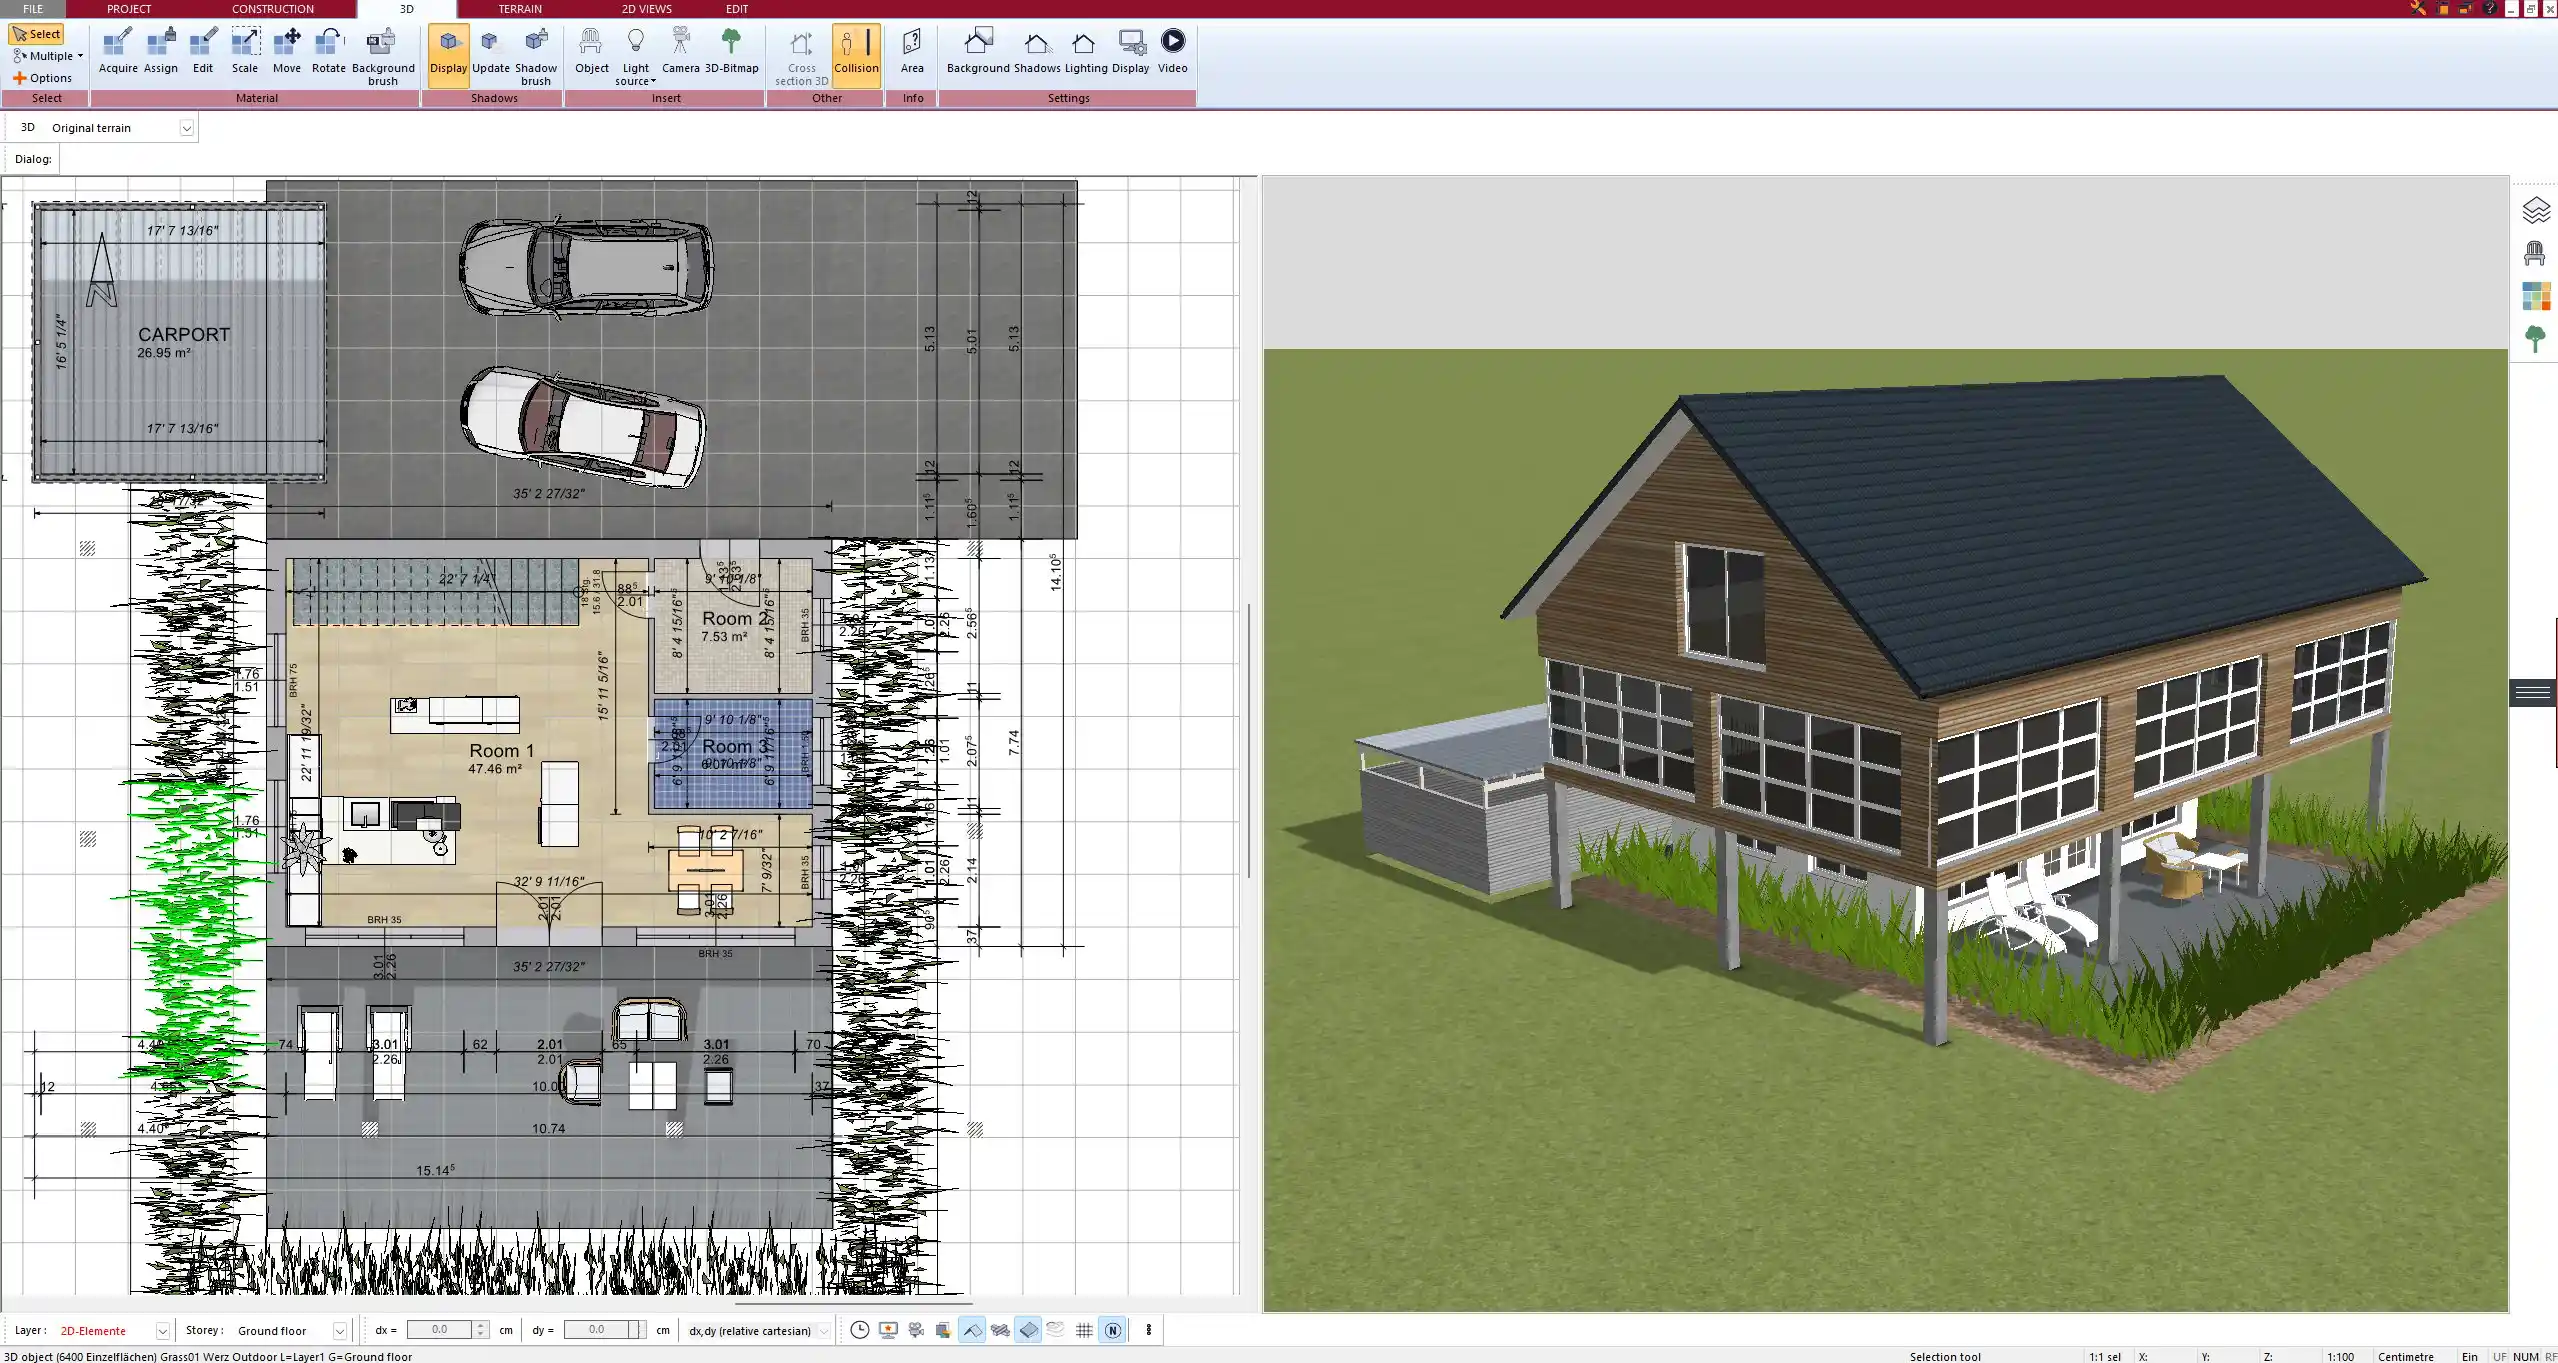Viewport: 2558px width, 1363px height.
Task: Enable the Multiple selection option
Action: pyautogui.click(x=47, y=55)
